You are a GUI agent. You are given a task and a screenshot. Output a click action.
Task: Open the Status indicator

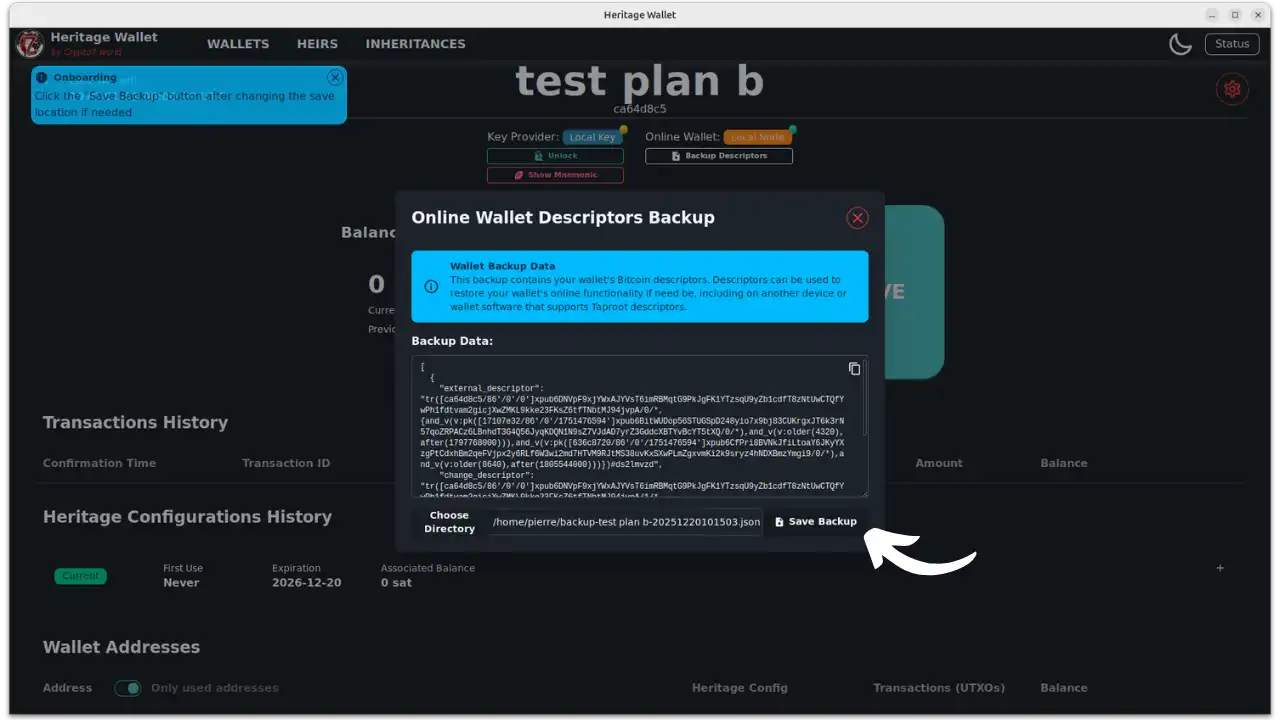click(1232, 44)
